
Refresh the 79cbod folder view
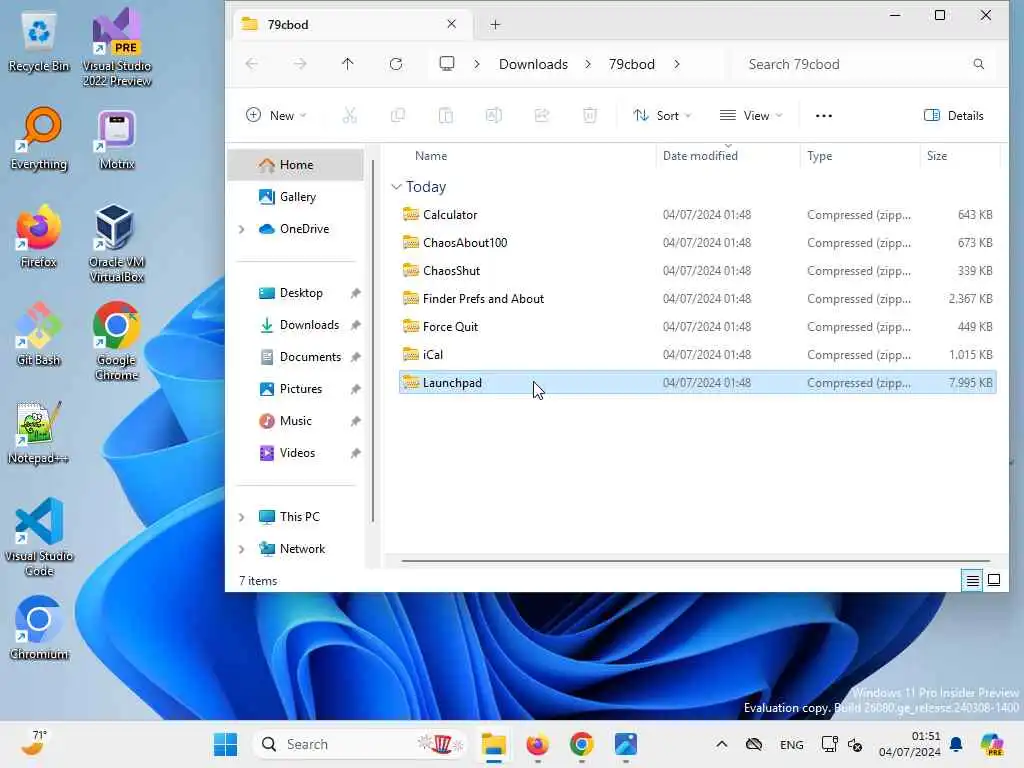pyautogui.click(x=396, y=64)
